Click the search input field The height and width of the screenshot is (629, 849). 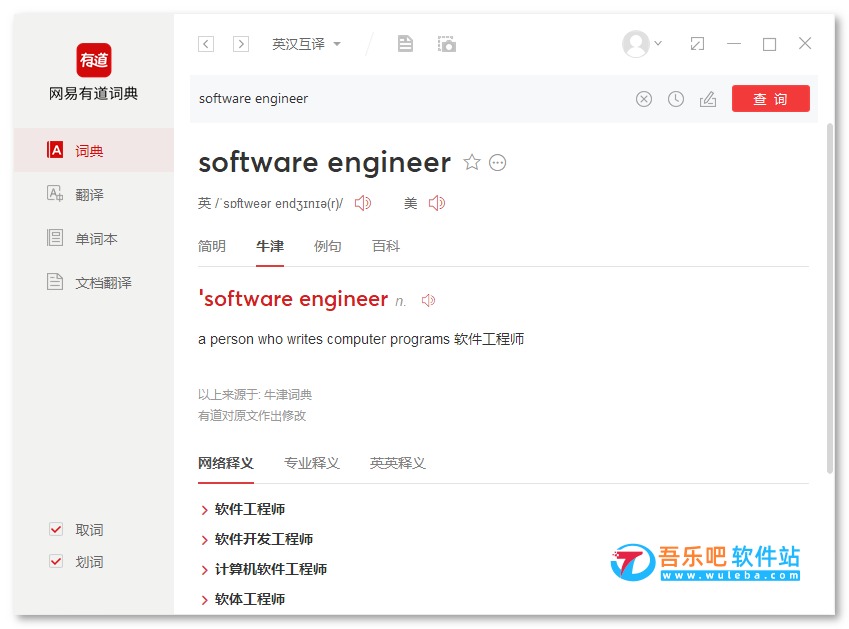[x=412, y=99]
